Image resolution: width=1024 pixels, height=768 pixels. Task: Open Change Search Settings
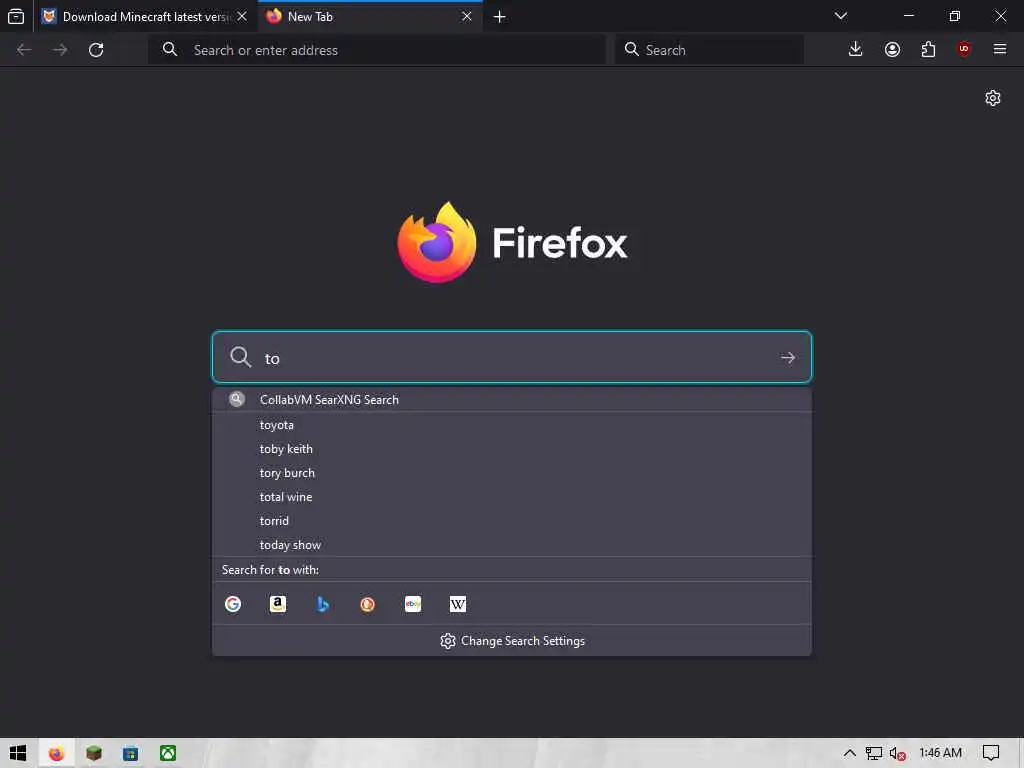[x=512, y=641]
